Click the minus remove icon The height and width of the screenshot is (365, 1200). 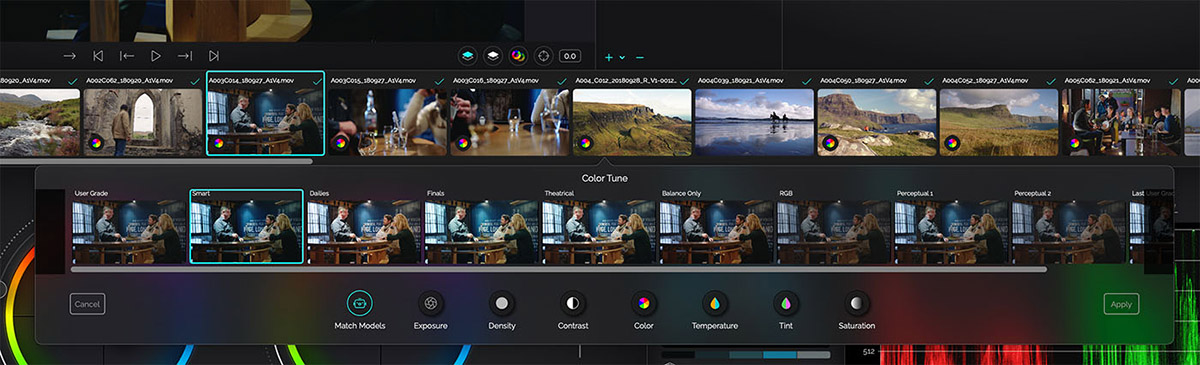(x=640, y=57)
